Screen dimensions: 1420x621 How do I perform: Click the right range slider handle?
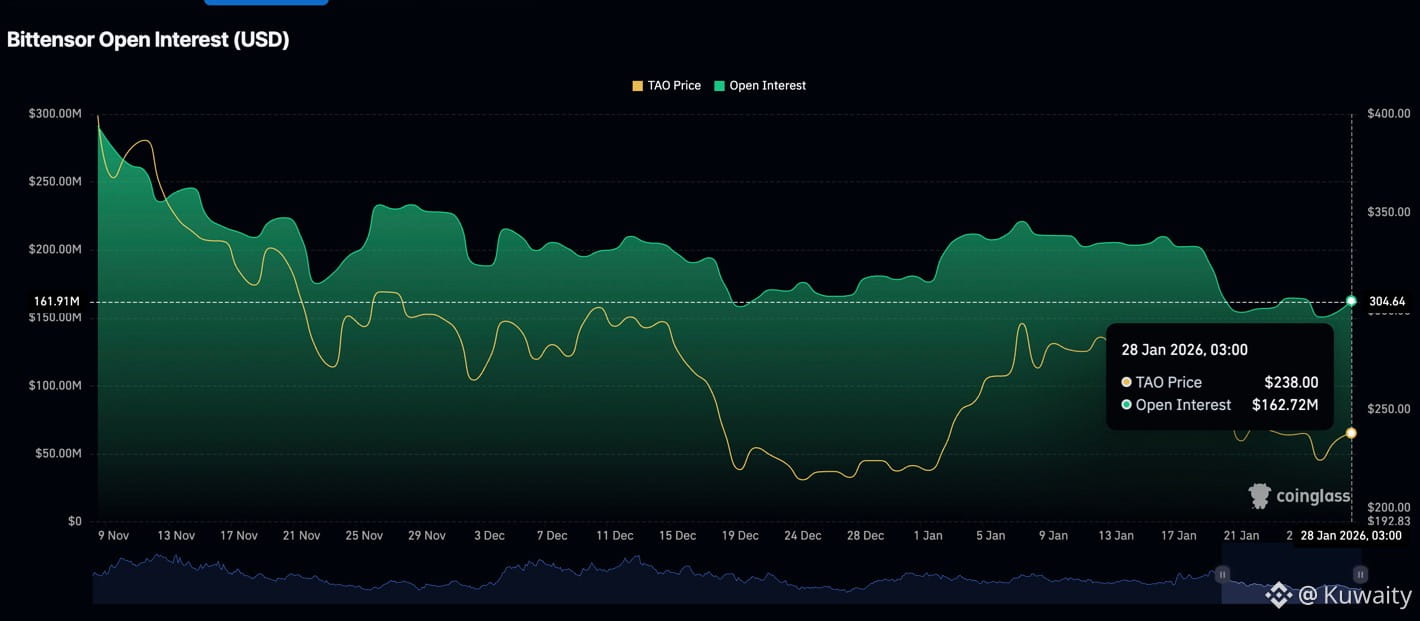click(1360, 575)
